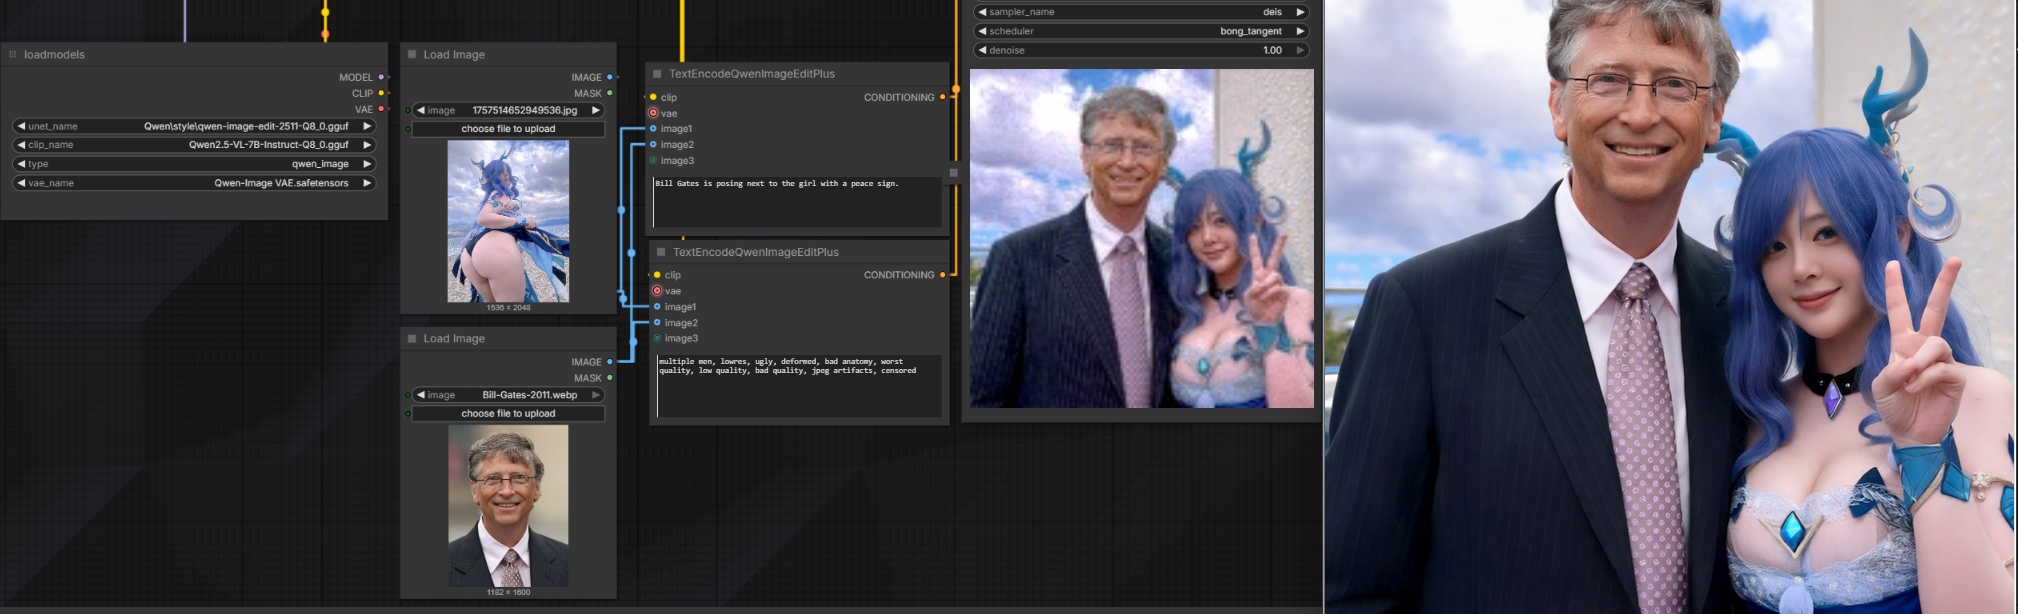Collapse the lower TextEncodeQwenImageEditPlus node
This screenshot has height=614, width=2018.
click(x=661, y=252)
